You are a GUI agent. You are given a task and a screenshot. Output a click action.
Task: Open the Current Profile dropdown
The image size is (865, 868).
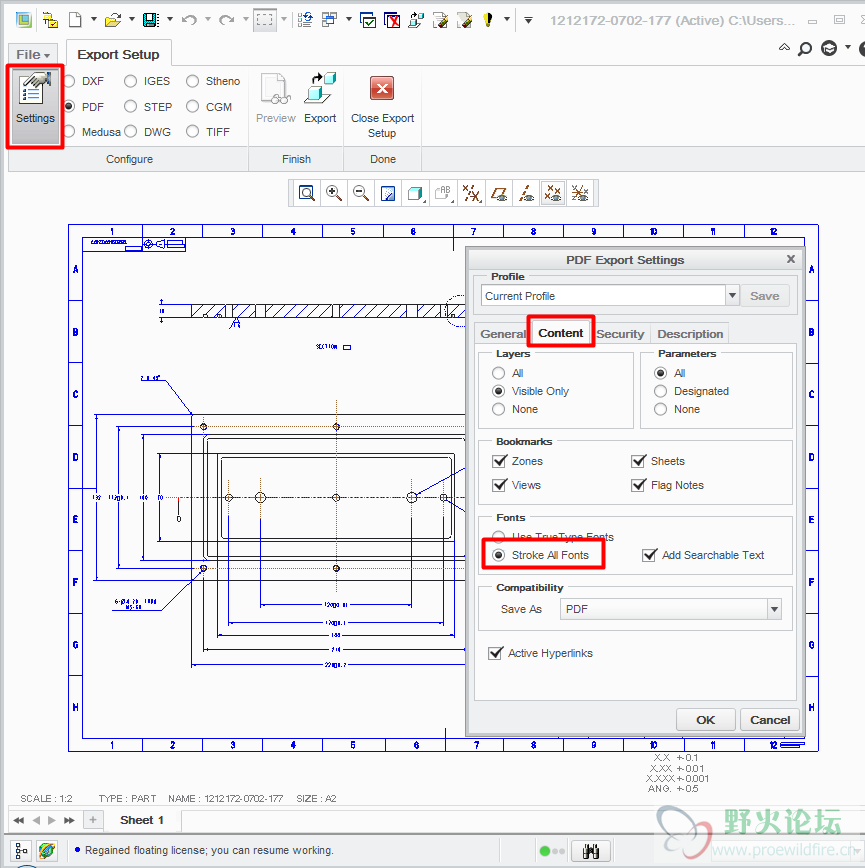pyautogui.click(x=732, y=296)
